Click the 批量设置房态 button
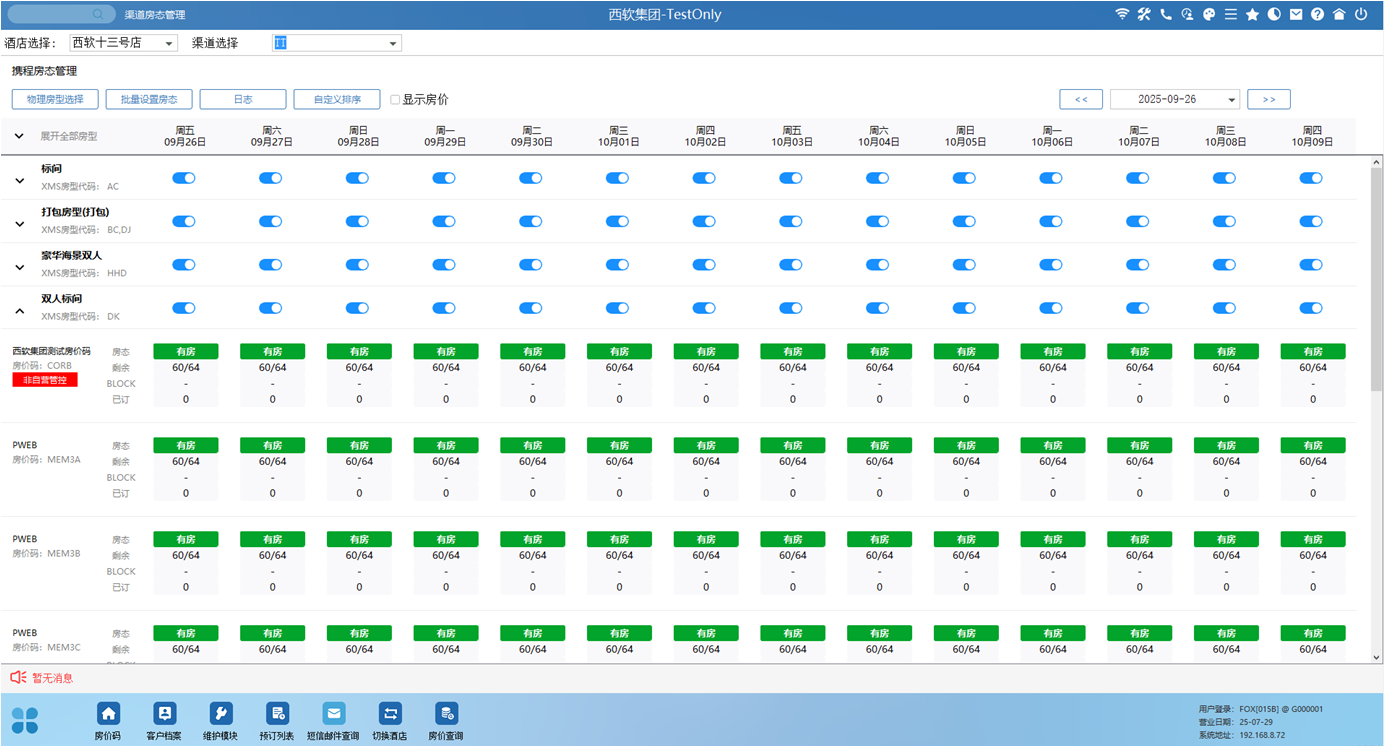1384x746 pixels. click(149, 100)
